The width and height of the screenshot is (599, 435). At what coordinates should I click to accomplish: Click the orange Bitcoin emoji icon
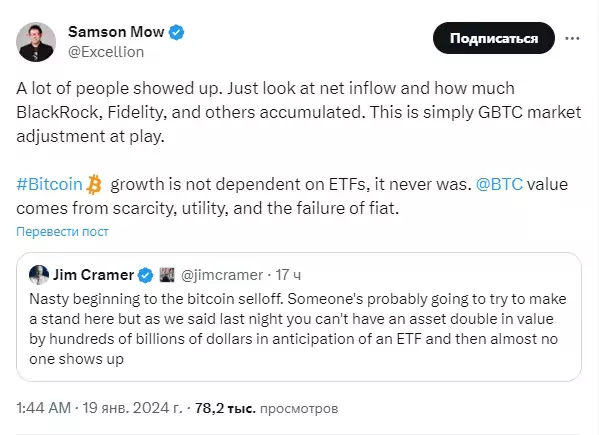tap(94, 184)
